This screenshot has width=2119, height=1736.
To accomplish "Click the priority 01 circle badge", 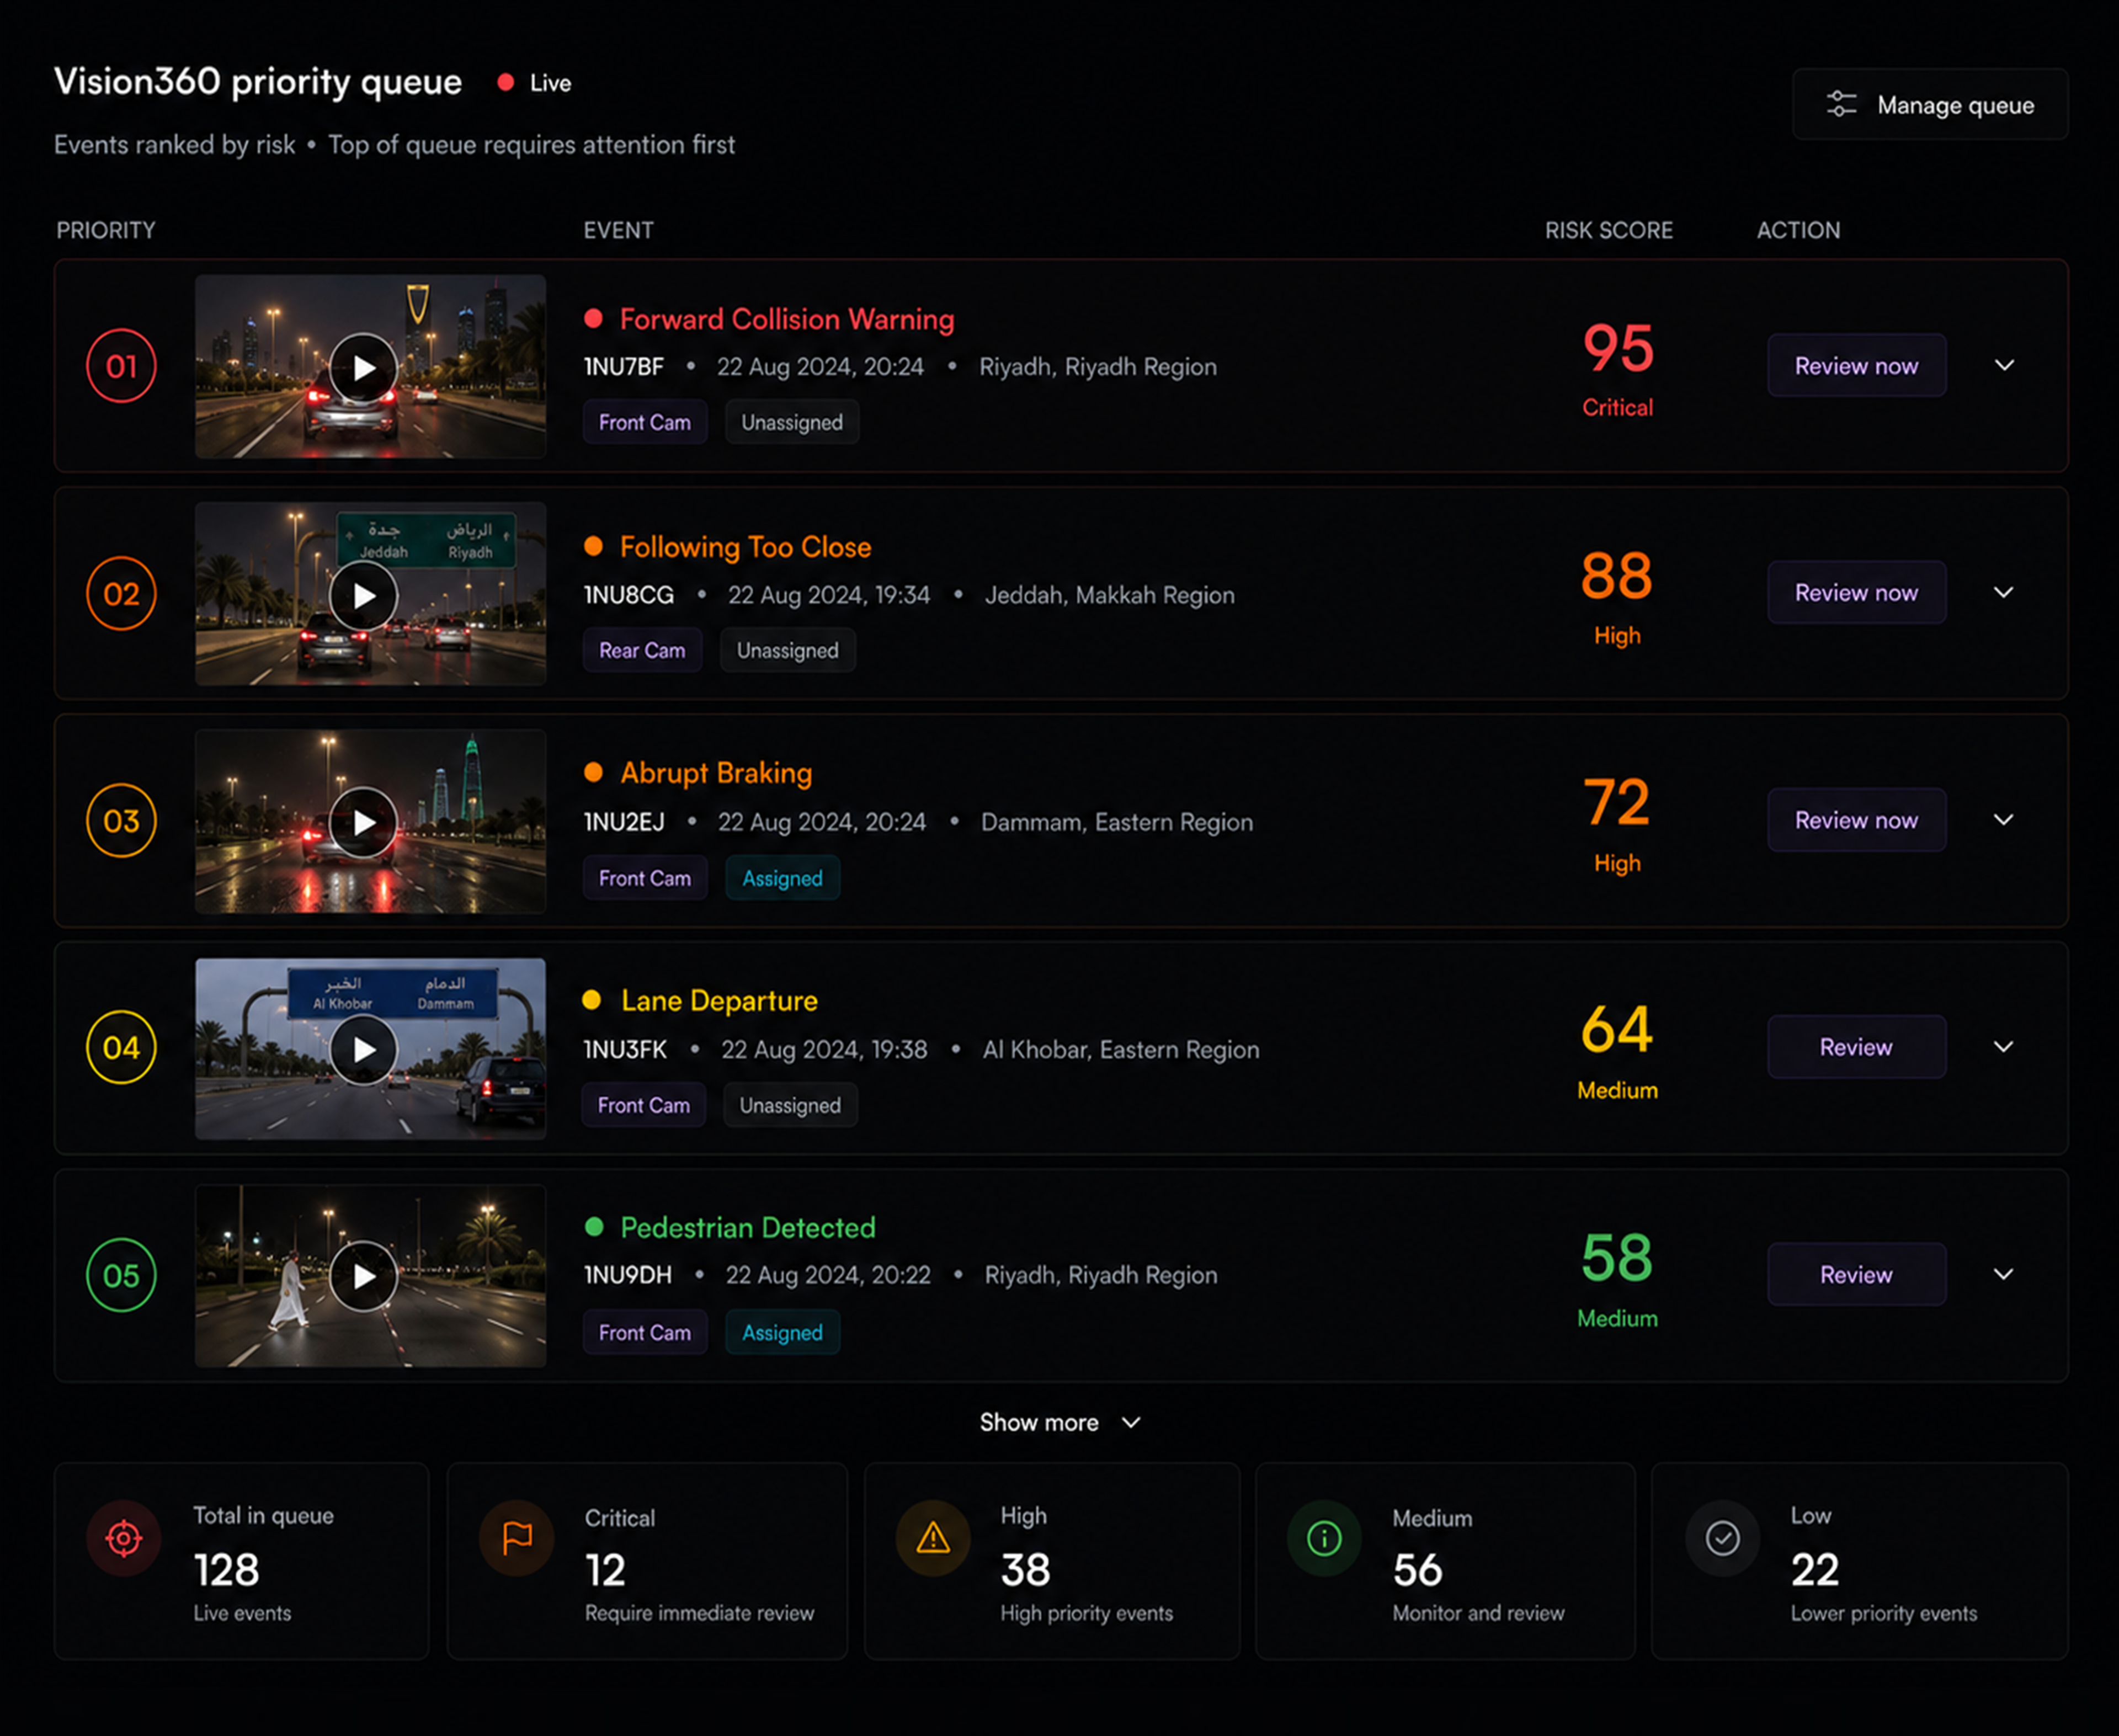I will (121, 366).
